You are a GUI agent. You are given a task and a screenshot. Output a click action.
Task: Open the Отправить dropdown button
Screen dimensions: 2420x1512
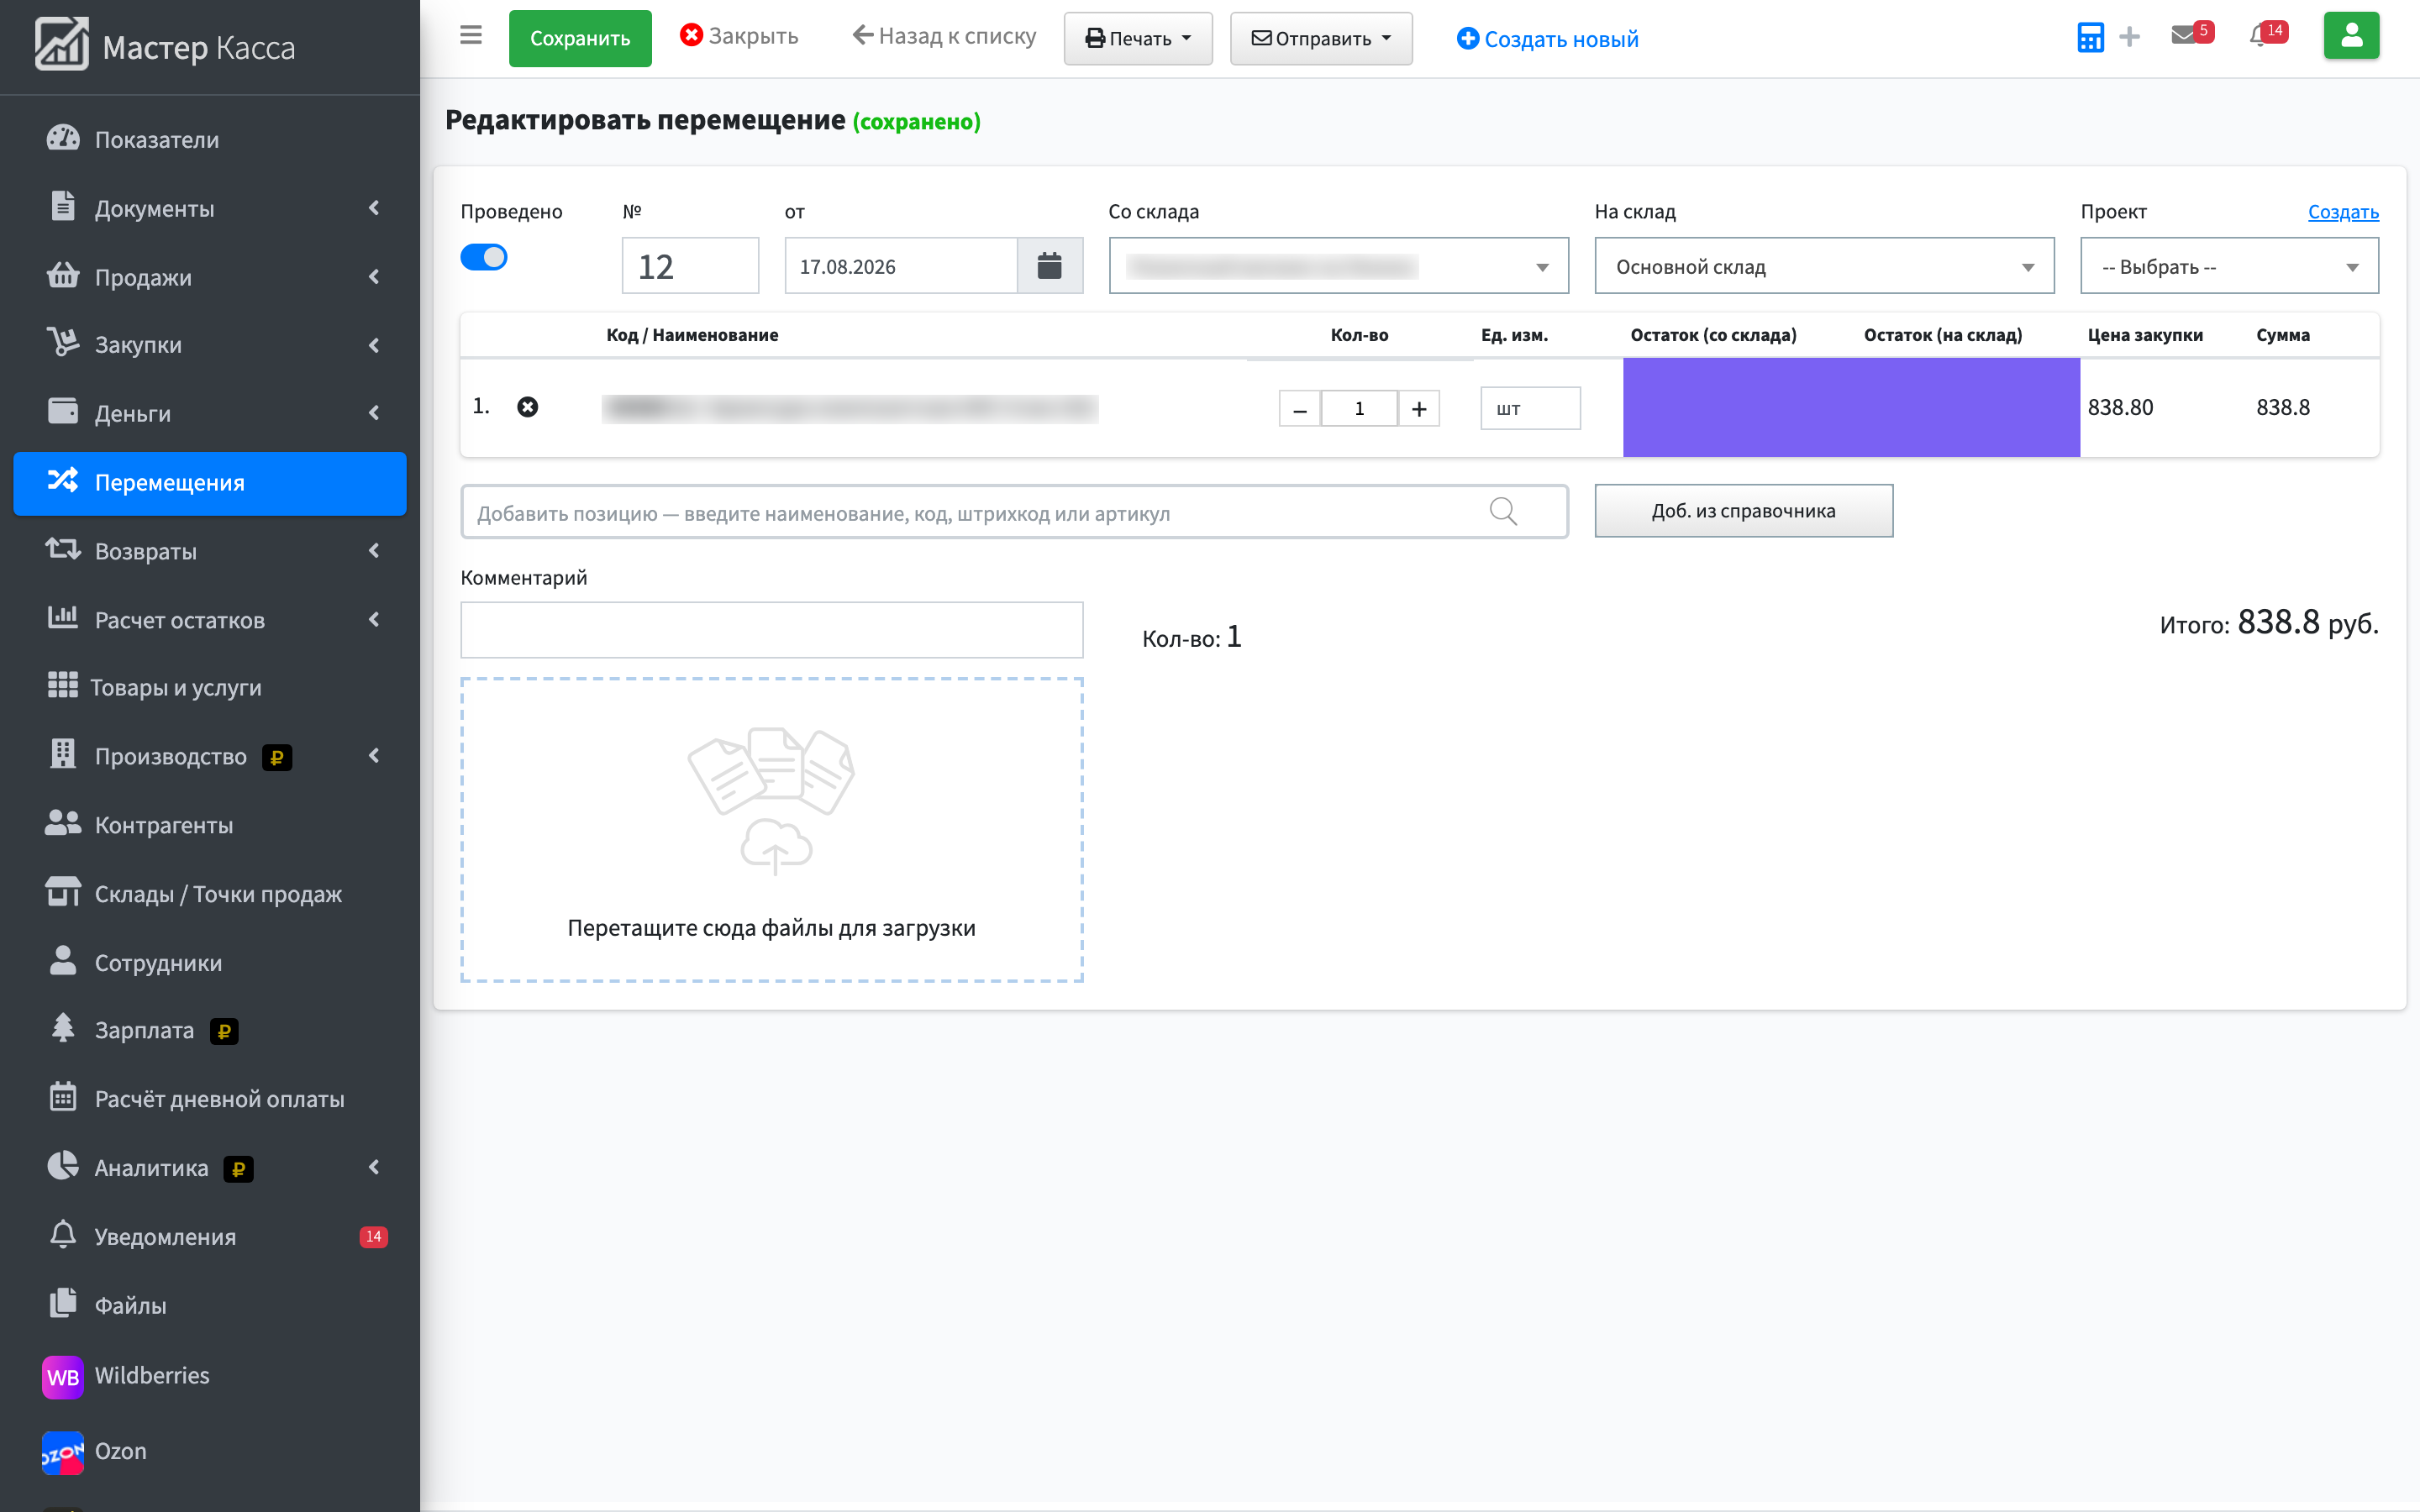[x=1320, y=38]
